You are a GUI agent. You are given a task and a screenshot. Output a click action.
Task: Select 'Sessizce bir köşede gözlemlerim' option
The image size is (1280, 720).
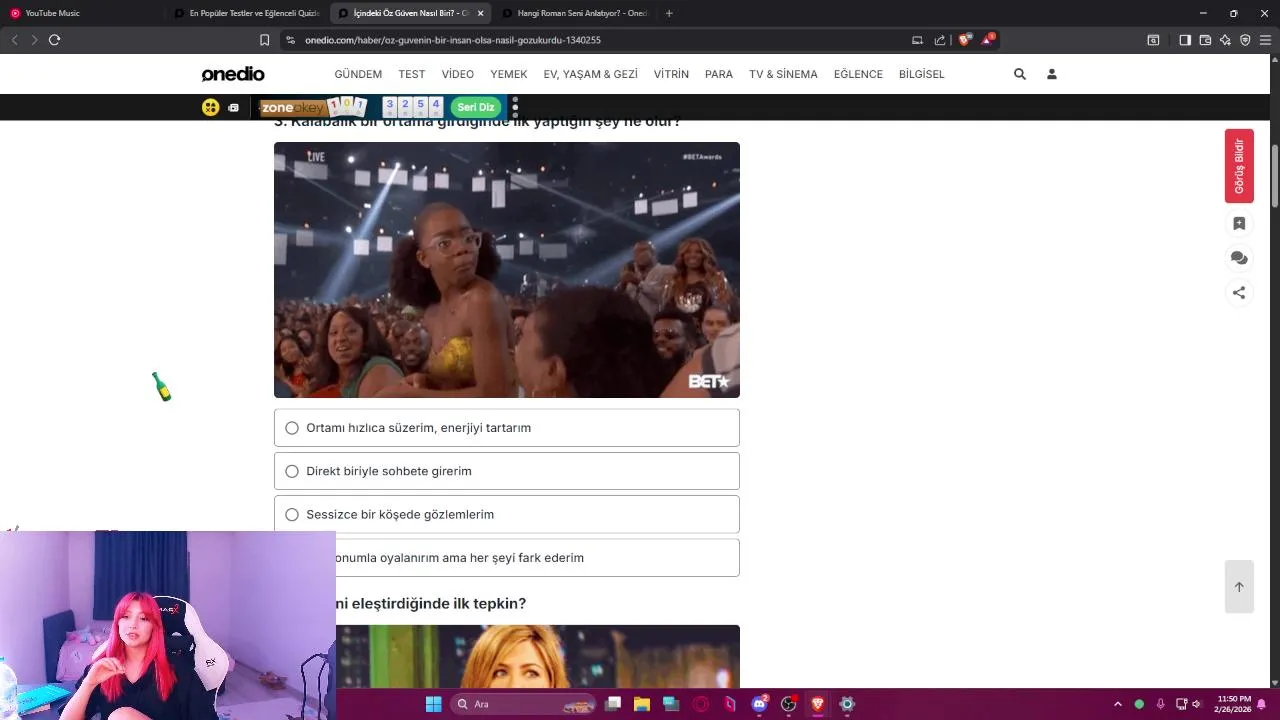pos(507,514)
